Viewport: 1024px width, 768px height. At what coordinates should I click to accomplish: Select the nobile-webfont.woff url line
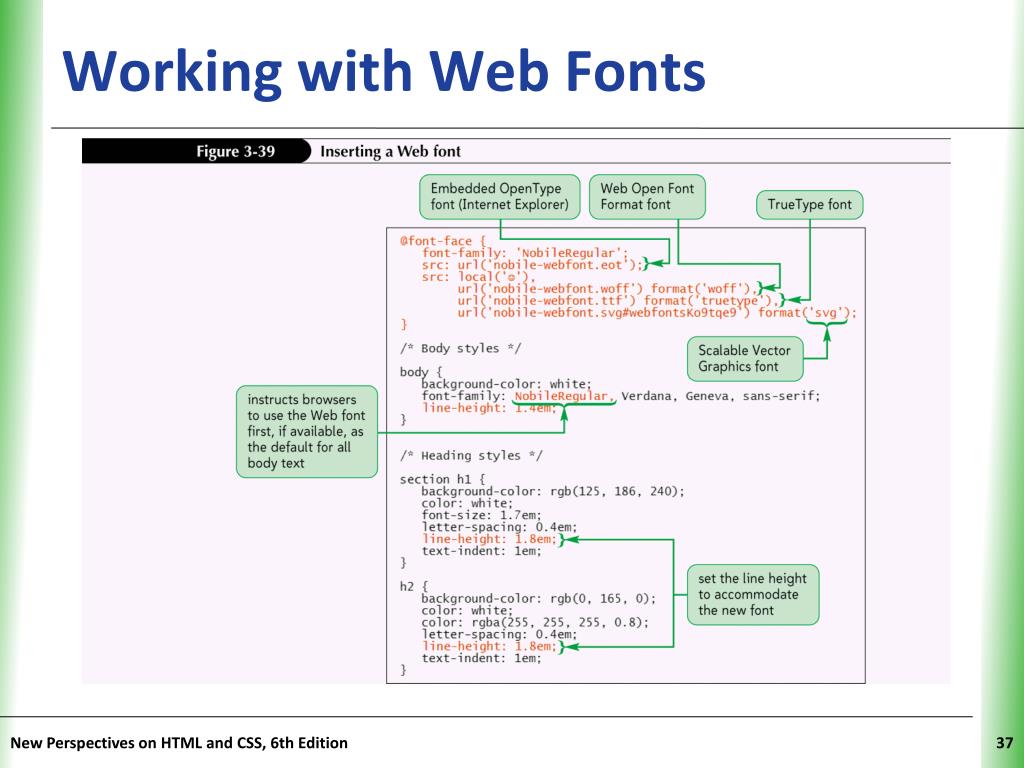[607, 289]
